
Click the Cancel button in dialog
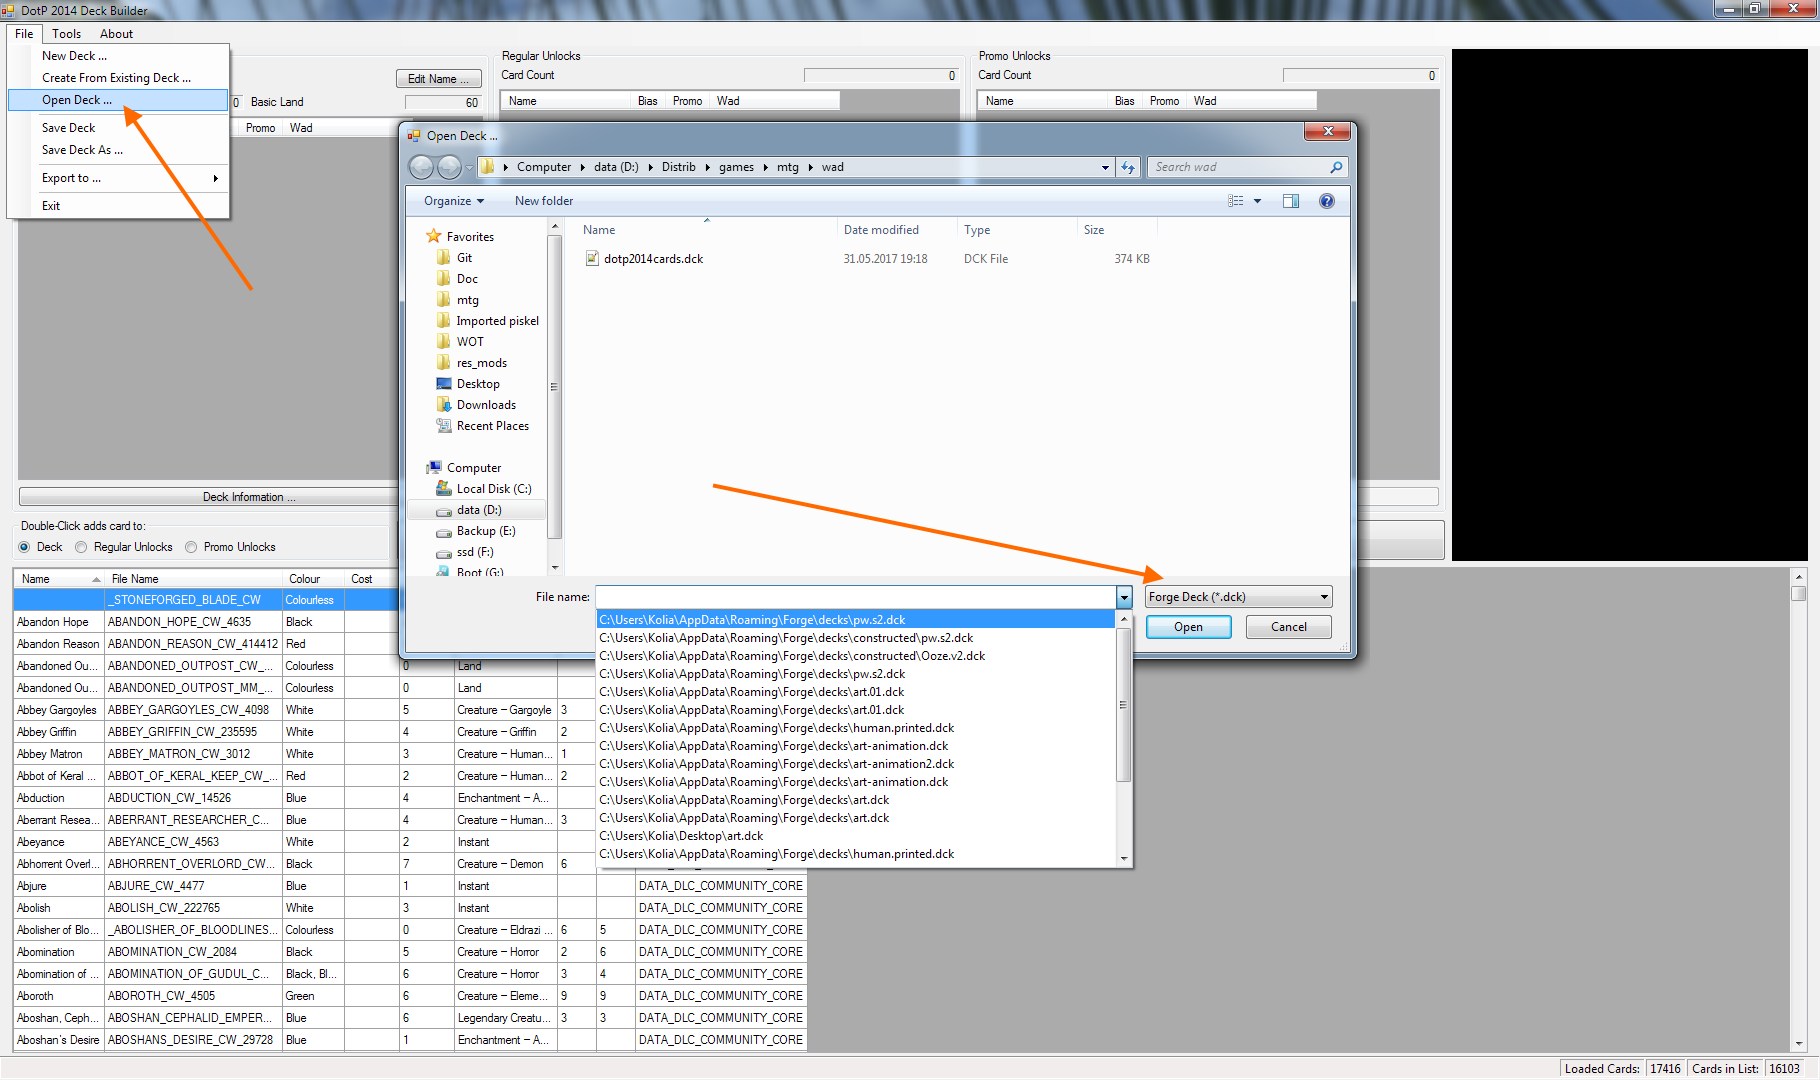pyautogui.click(x=1288, y=627)
